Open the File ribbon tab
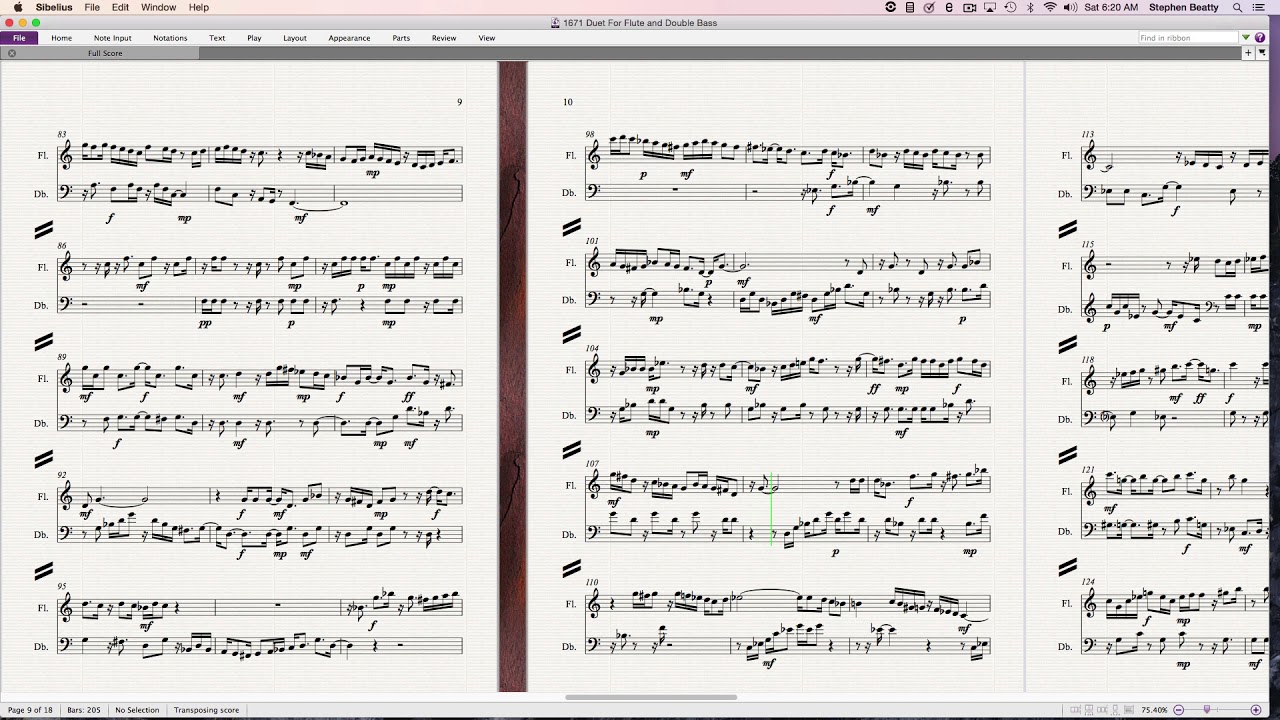1280x720 pixels. point(19,38)
